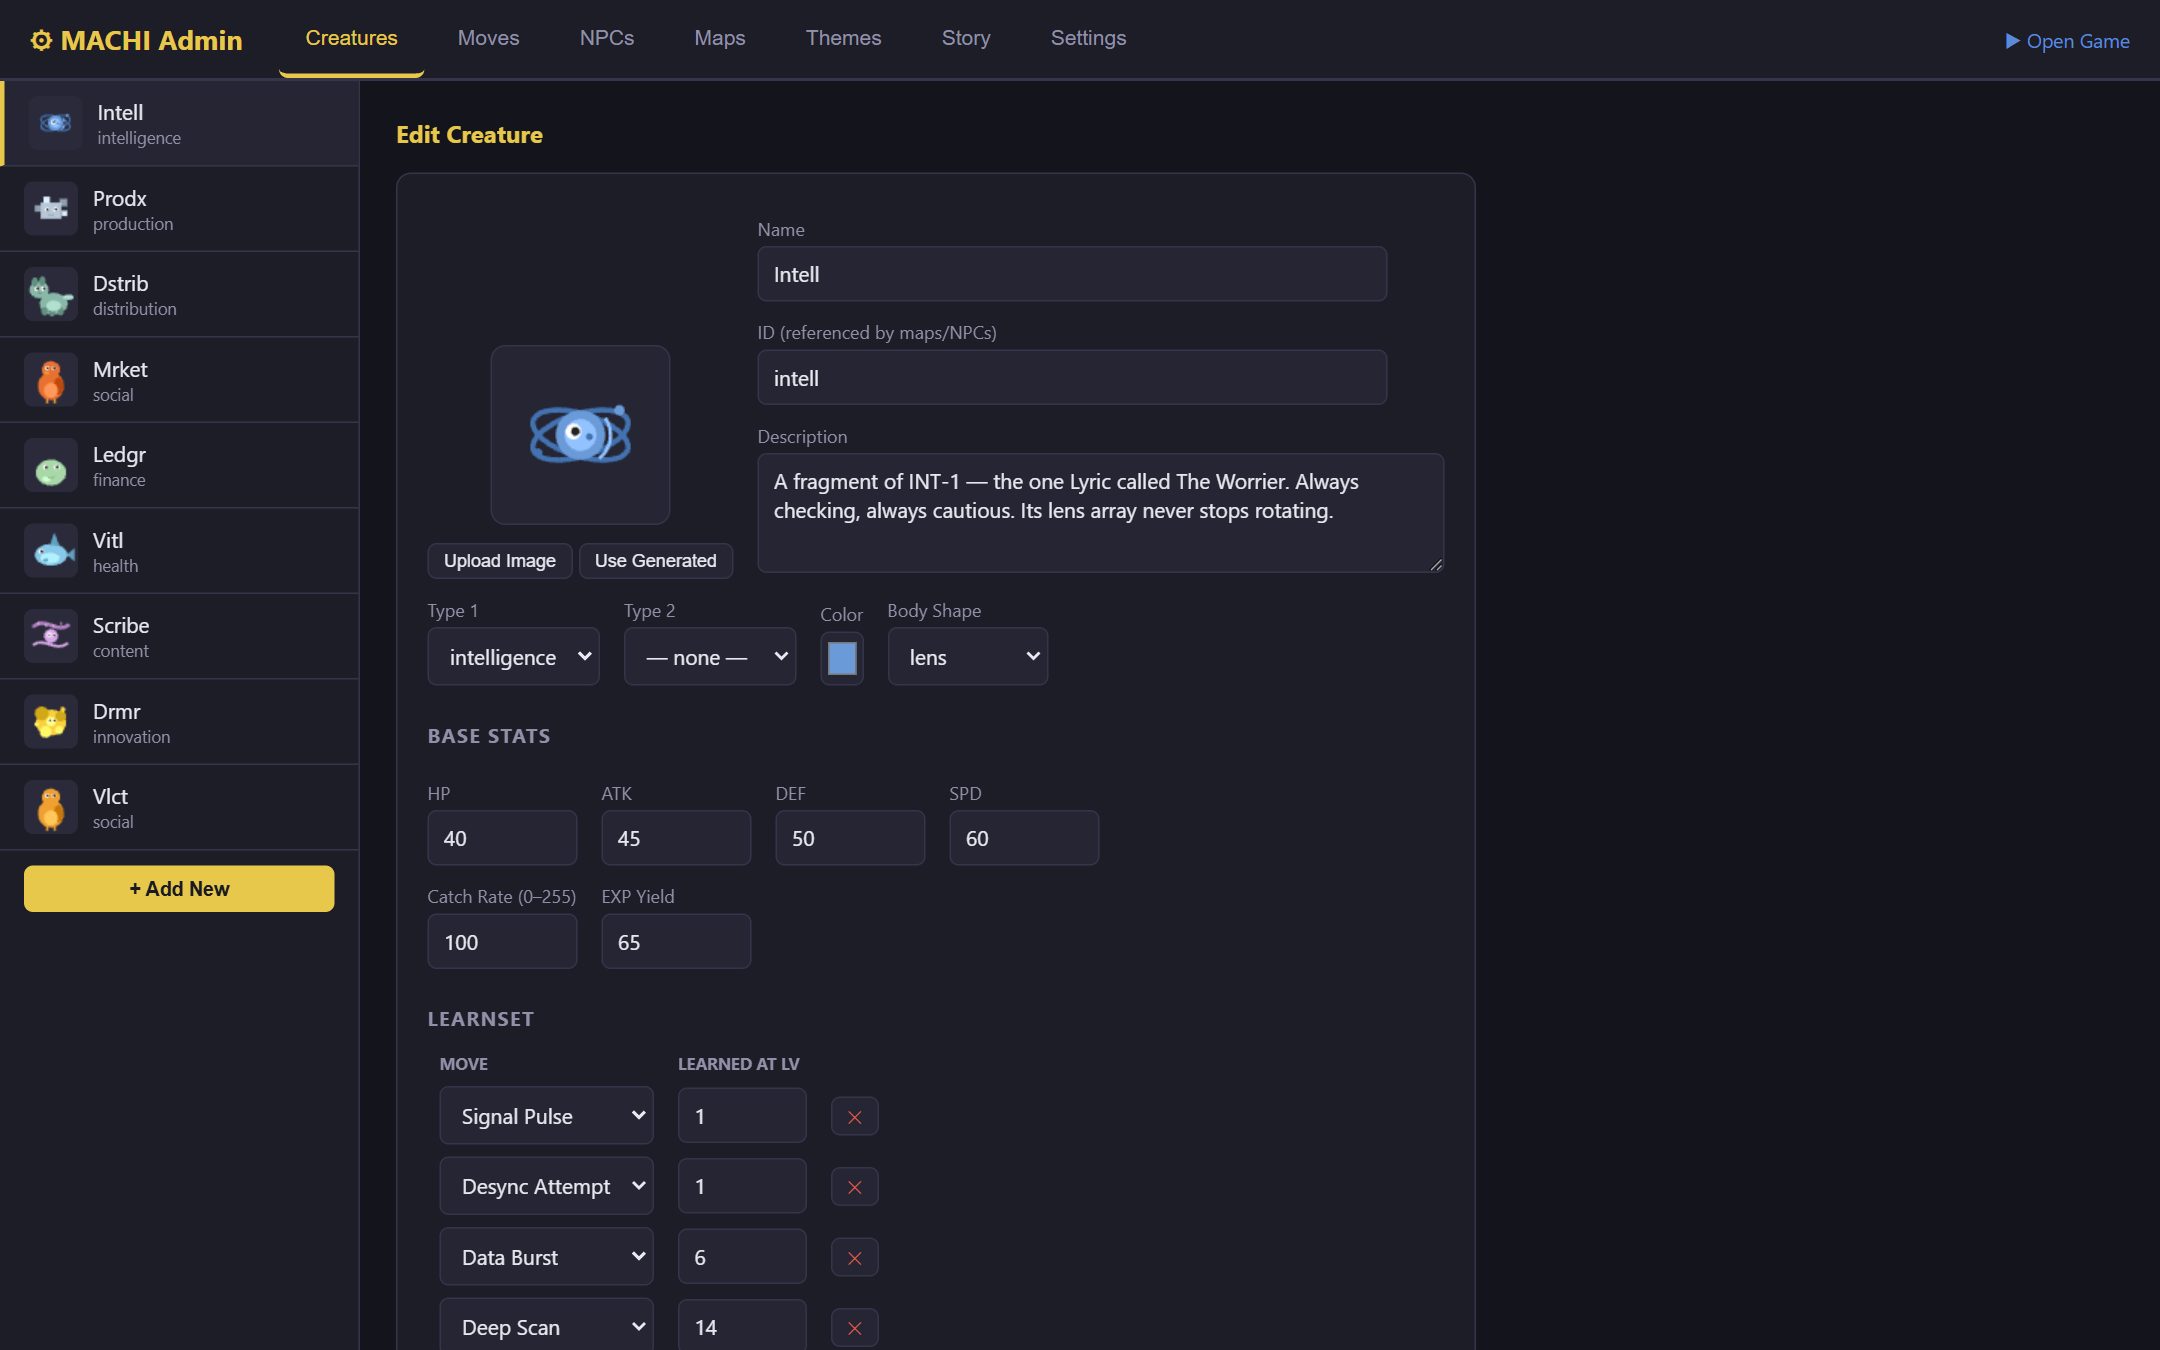Open the Desync Attempt move dropdown
The image size is (2160, 1350).
(546, 1187)
